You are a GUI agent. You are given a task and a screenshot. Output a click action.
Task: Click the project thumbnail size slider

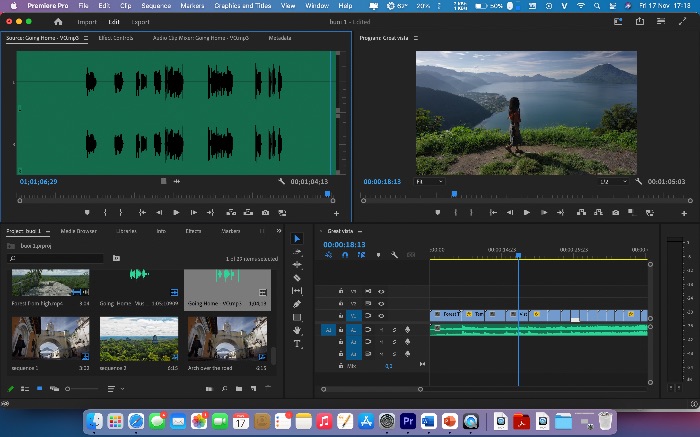[82, 389]
